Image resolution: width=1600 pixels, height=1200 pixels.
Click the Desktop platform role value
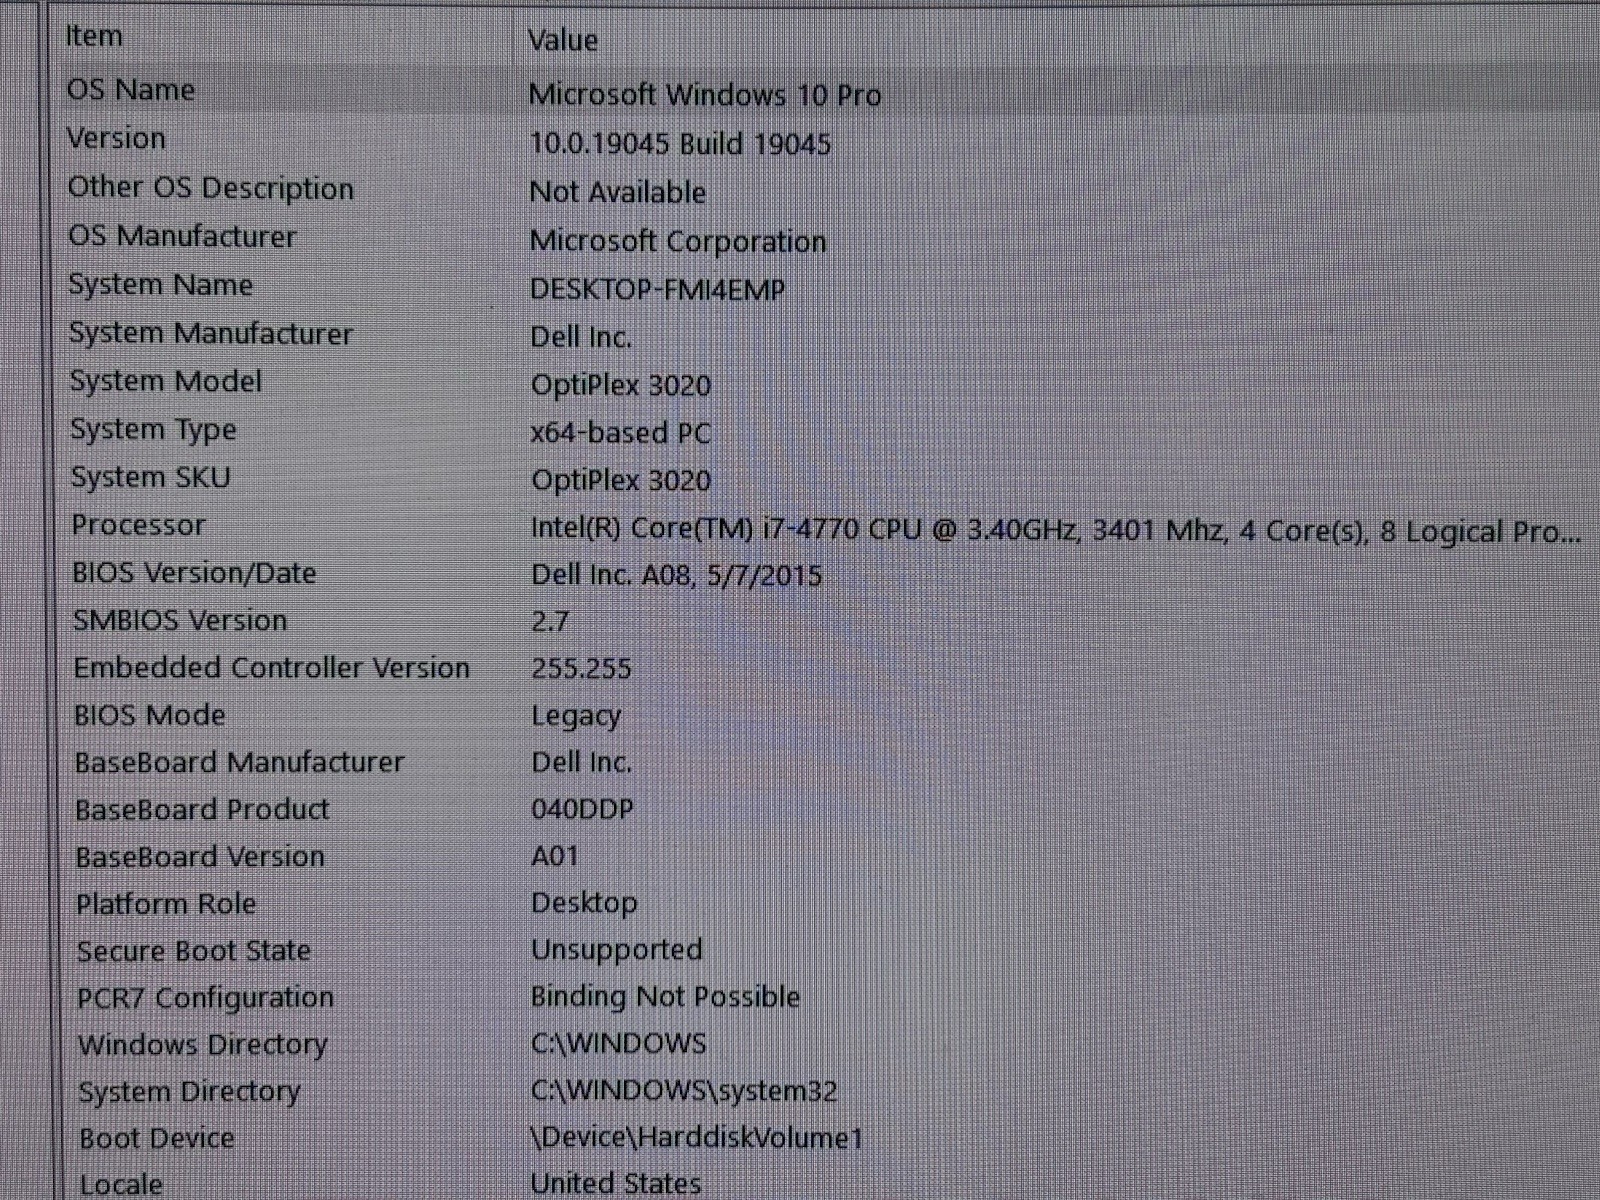(584, 903)
